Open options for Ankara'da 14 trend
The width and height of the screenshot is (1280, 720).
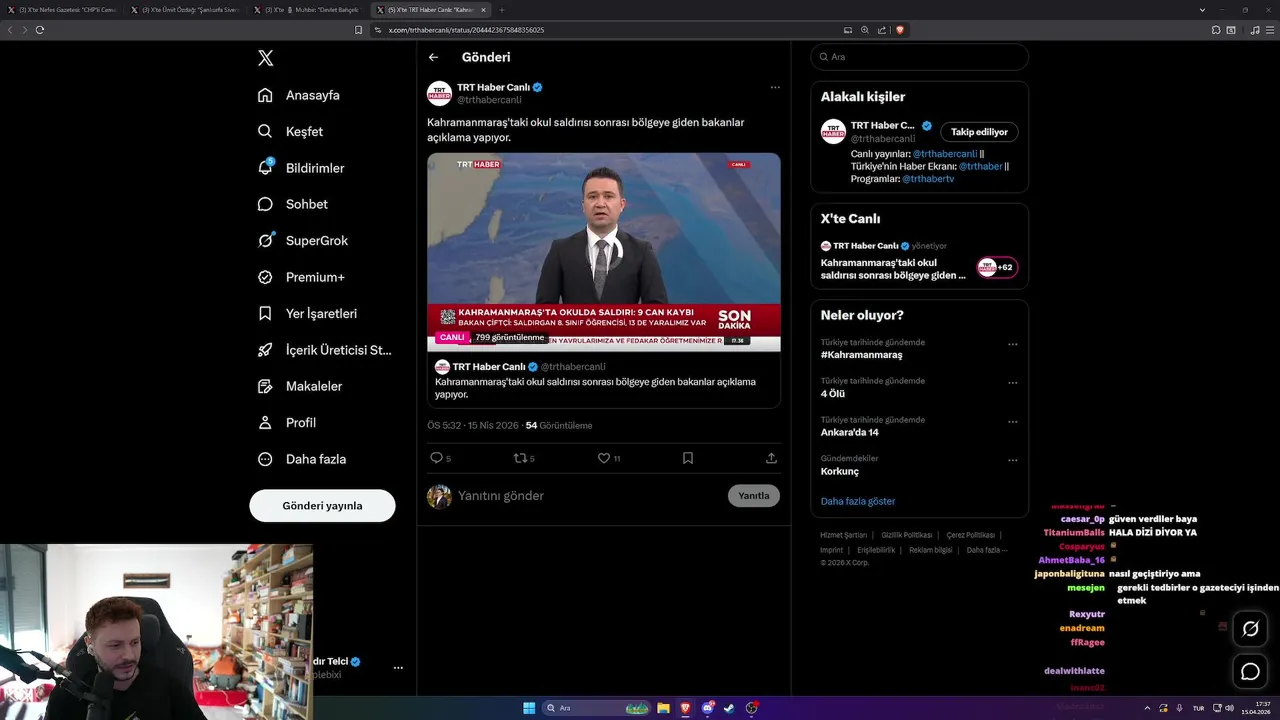(x=1012, y=422)
